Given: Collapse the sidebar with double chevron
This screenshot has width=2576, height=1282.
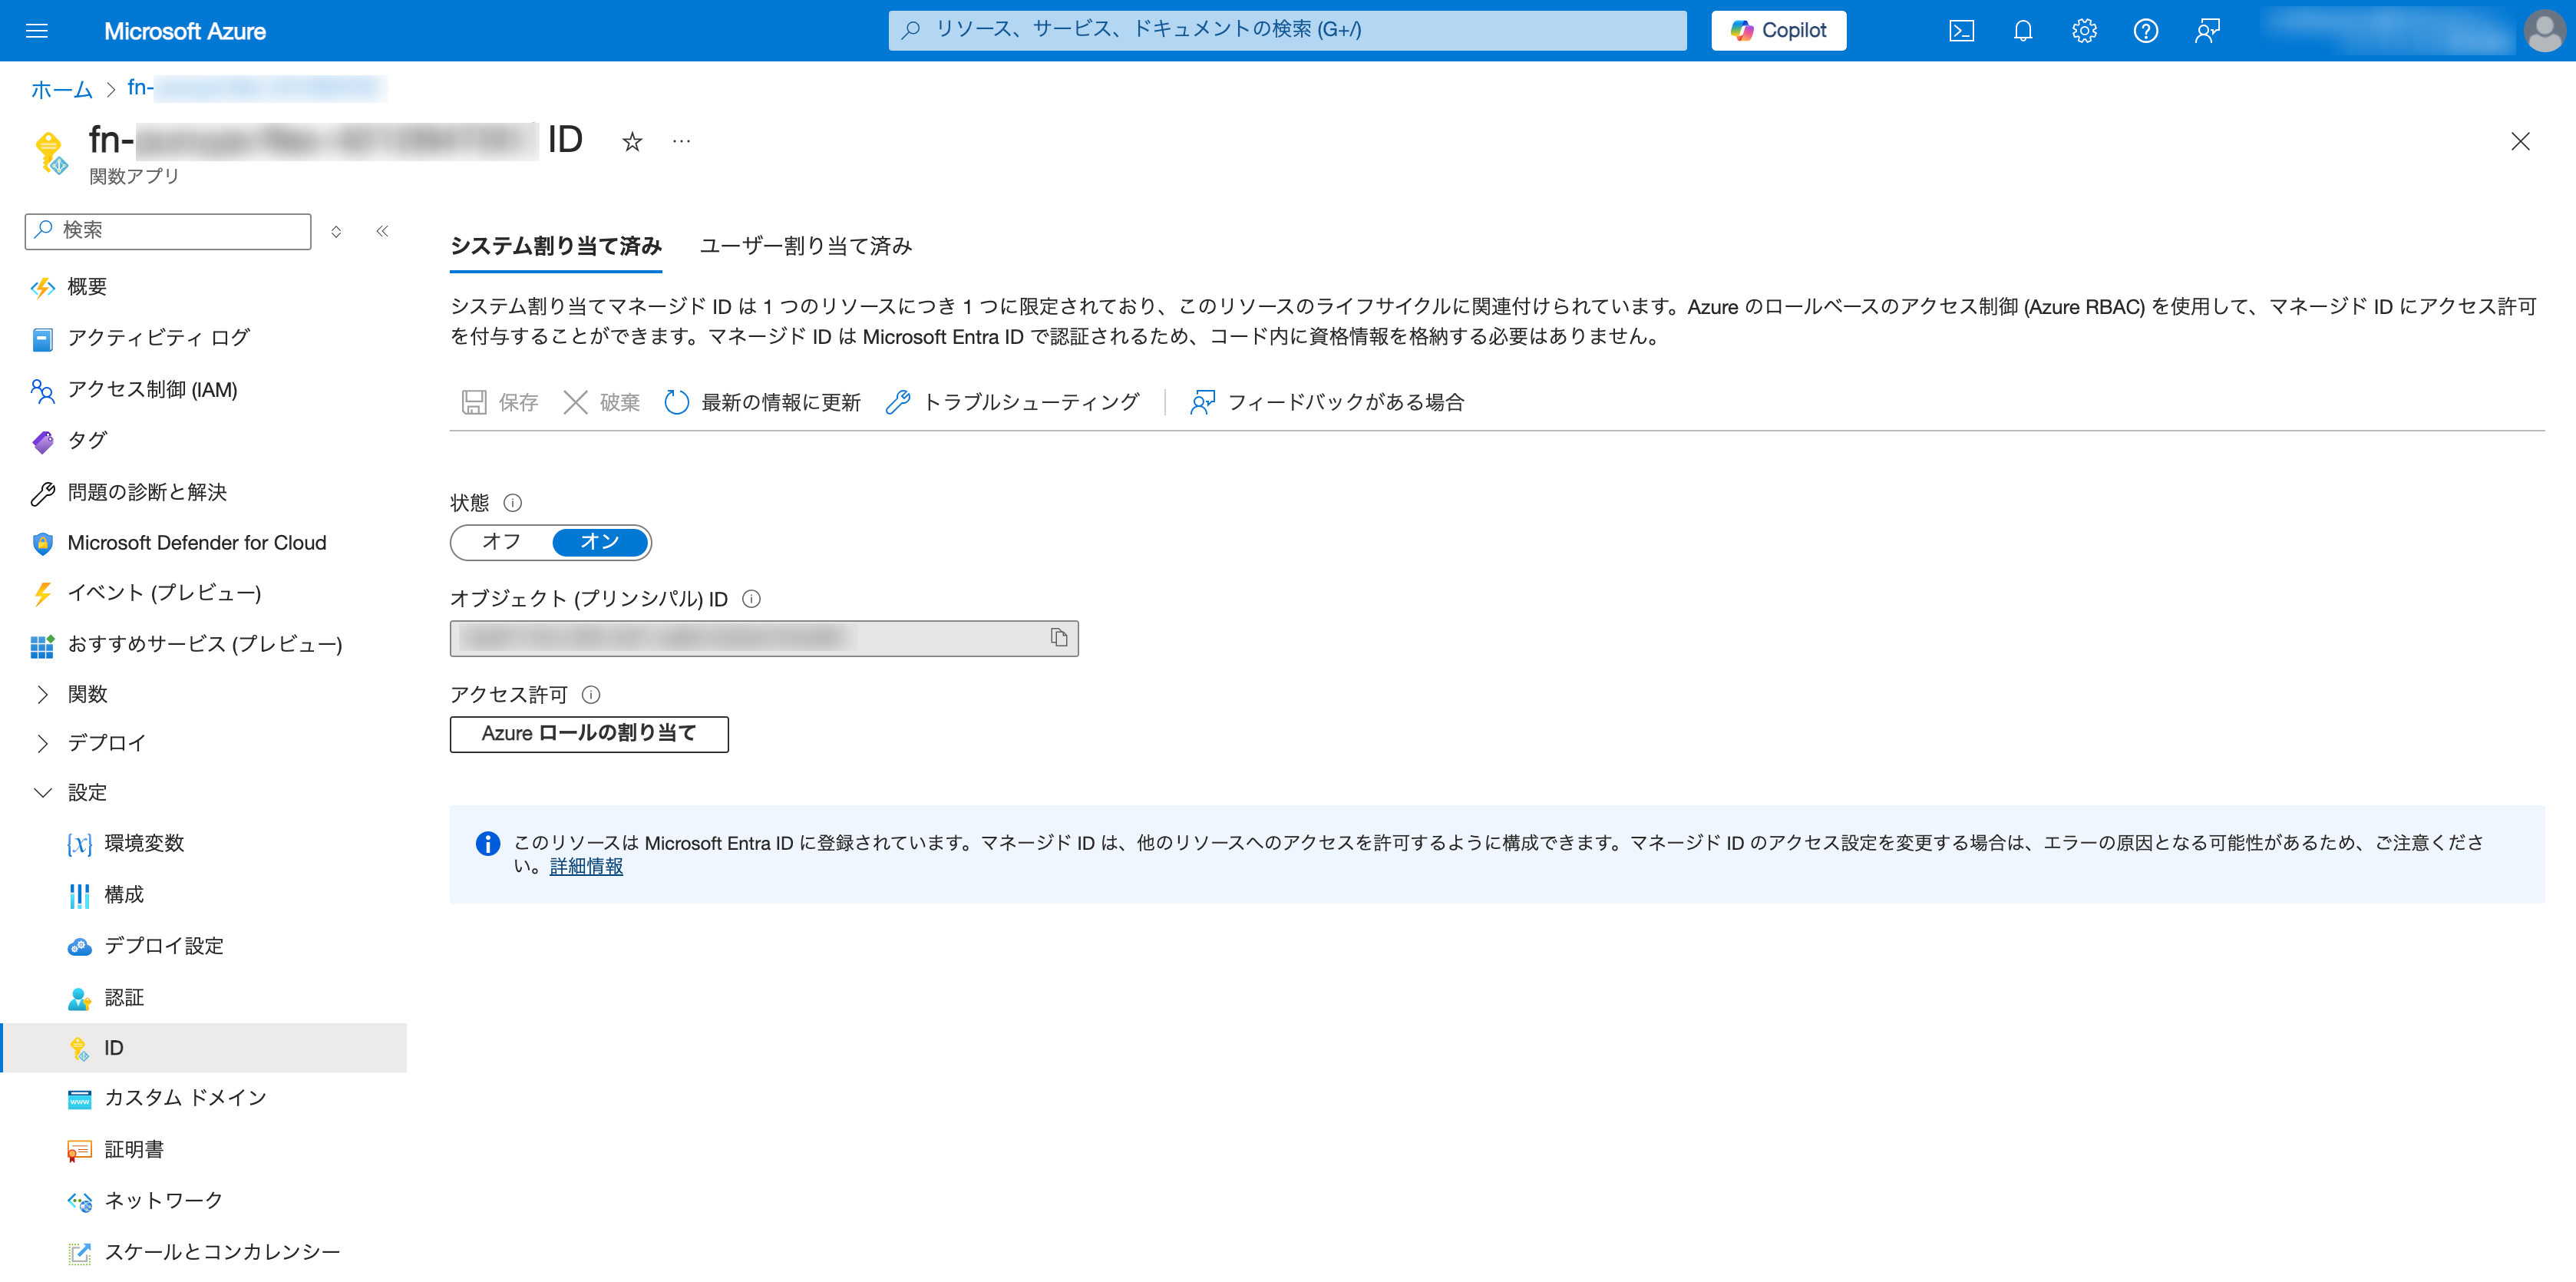Looking at the screenshot, I should 382,231.
